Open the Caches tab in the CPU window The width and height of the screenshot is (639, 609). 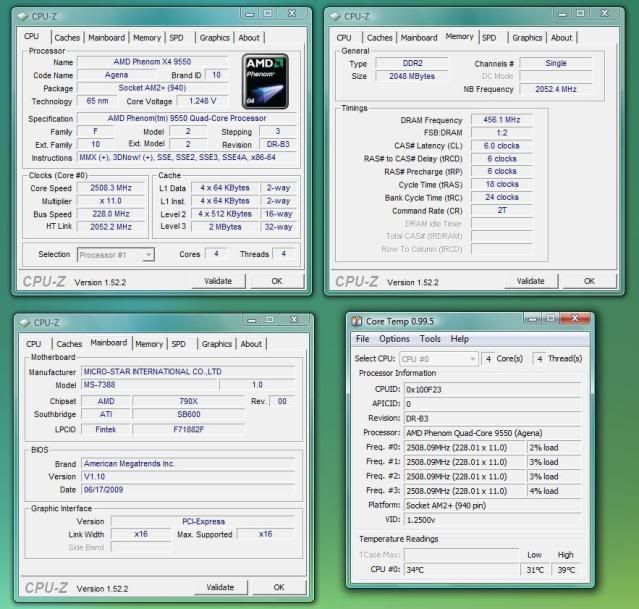point(67,38)
